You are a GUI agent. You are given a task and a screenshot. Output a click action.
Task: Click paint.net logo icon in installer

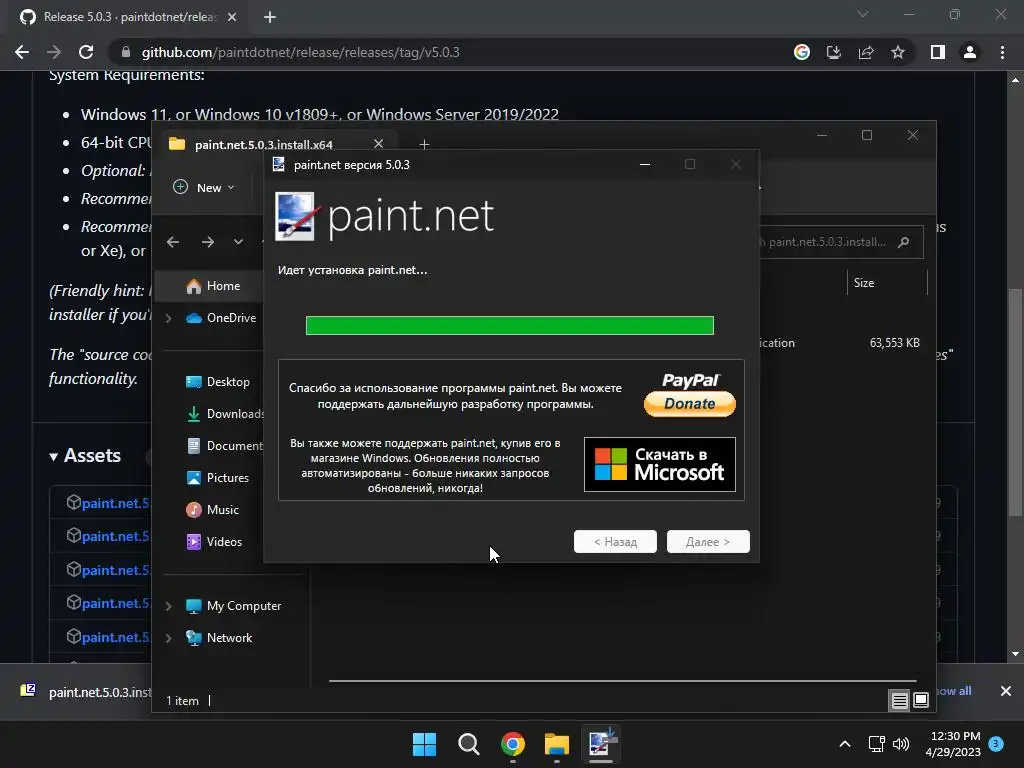295,216
